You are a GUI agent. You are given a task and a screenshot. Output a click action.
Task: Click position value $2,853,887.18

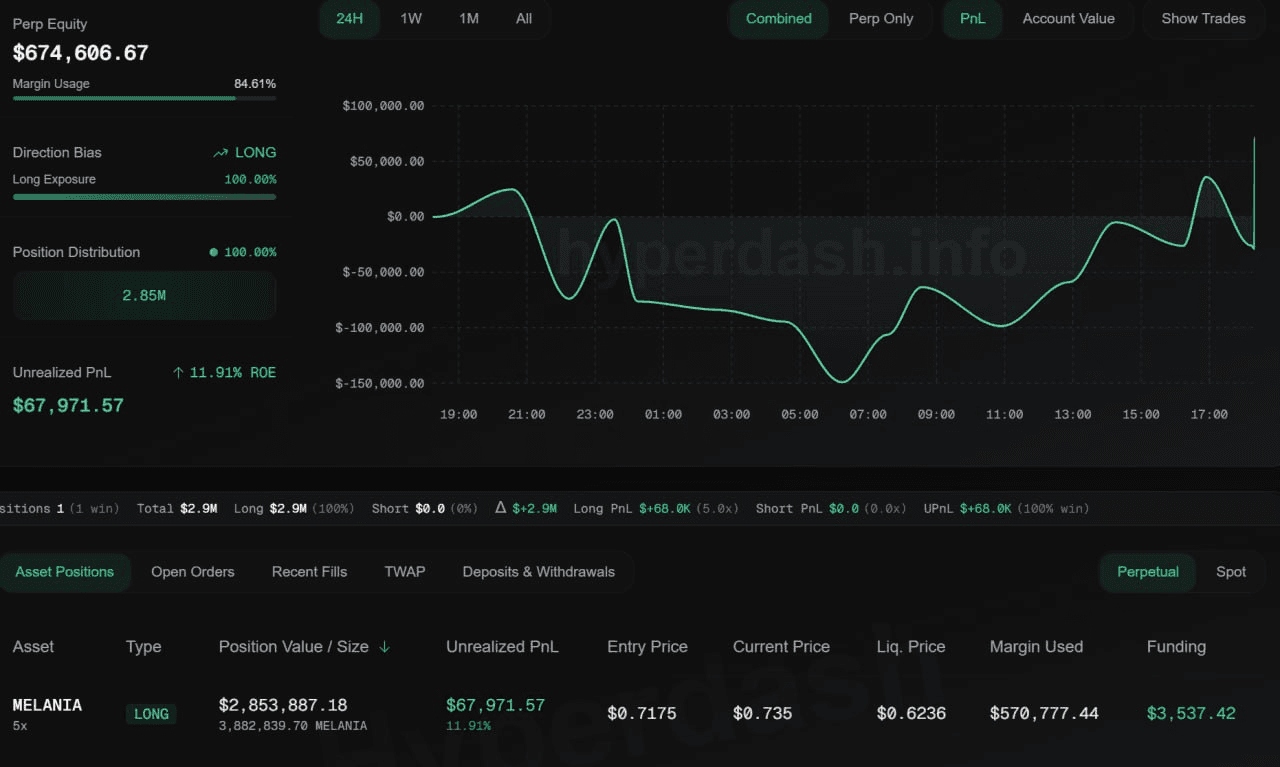click(x=283, y=705)
